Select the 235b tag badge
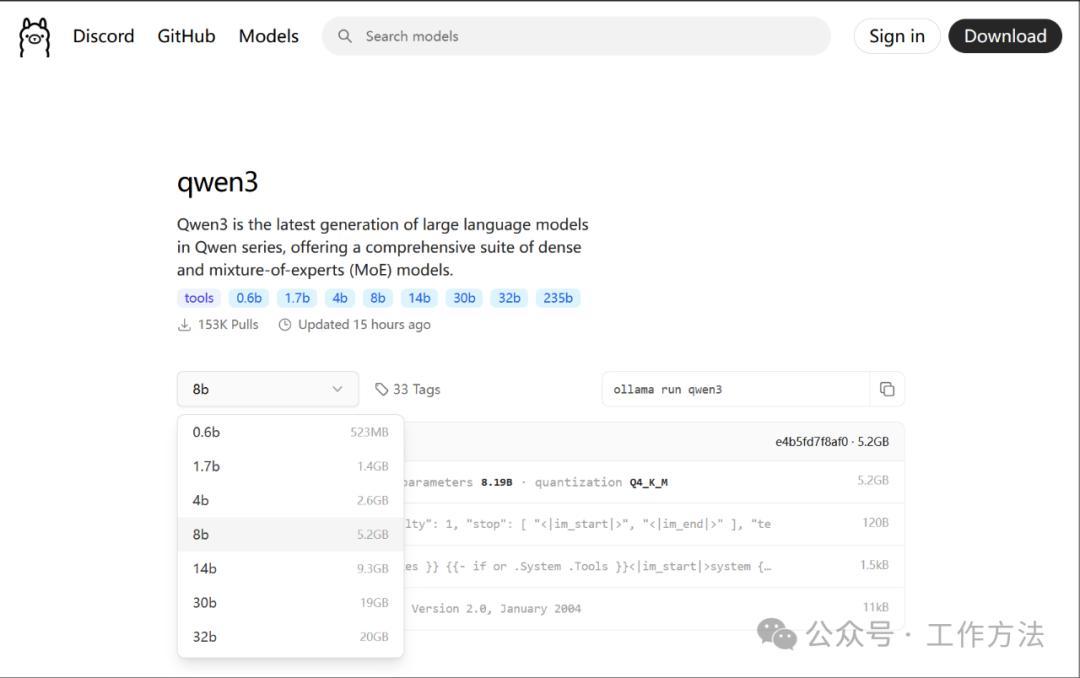 tap(558, 298)
